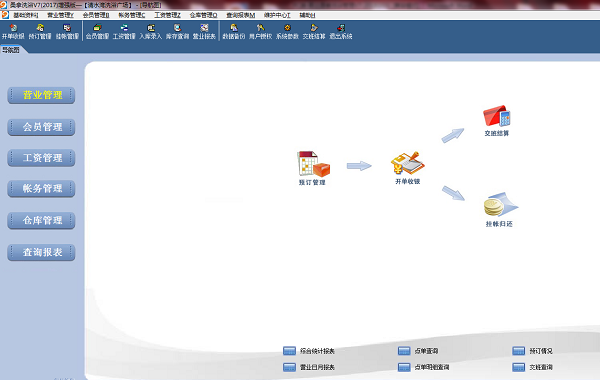Open 库存查询 from the toolbar
The width and height of the screenshot is (600, 380).
(x=177, y=32)
